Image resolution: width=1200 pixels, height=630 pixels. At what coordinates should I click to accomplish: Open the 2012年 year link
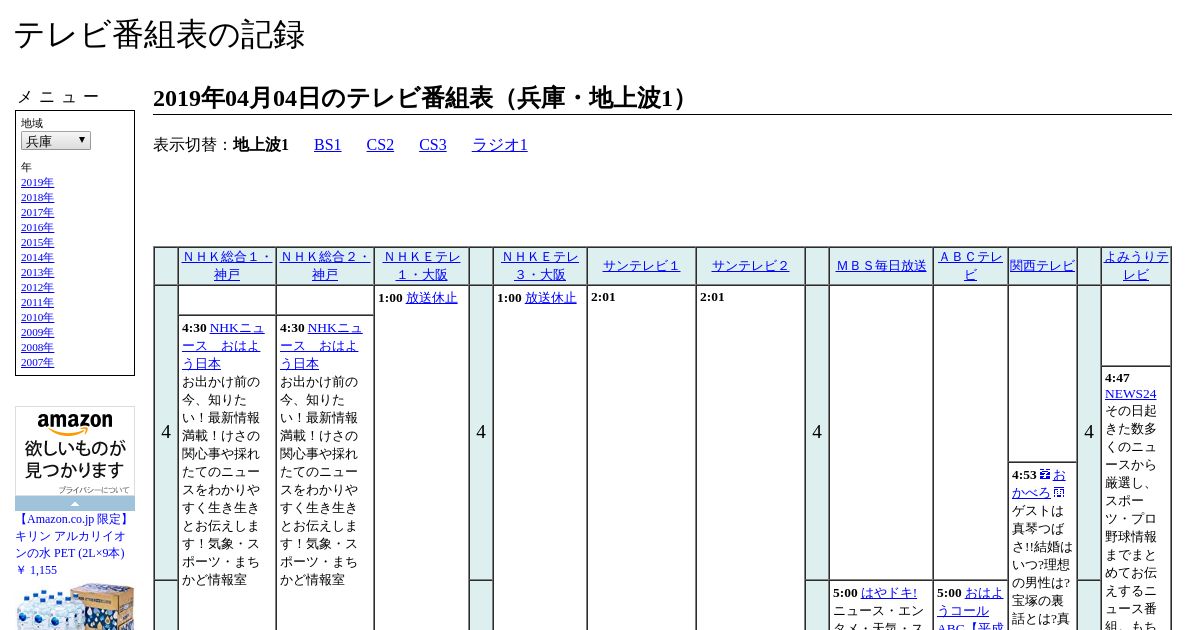[x=37, y=287]
